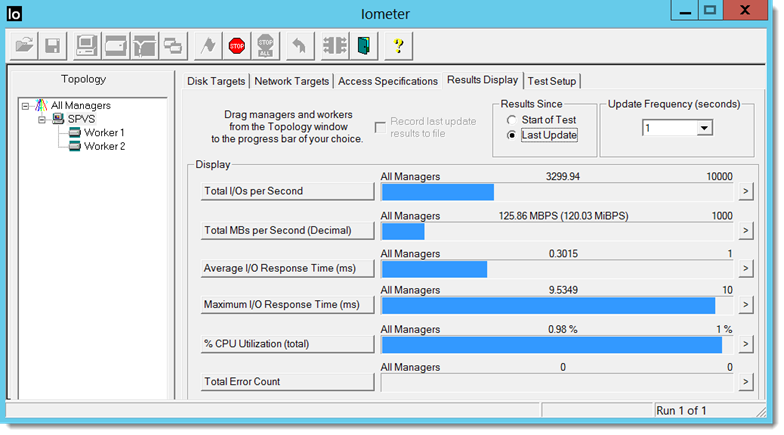The image size is (784, 435).
Task: Click the Maximum I/O Response Time progress bar
Action: point(557,306)
